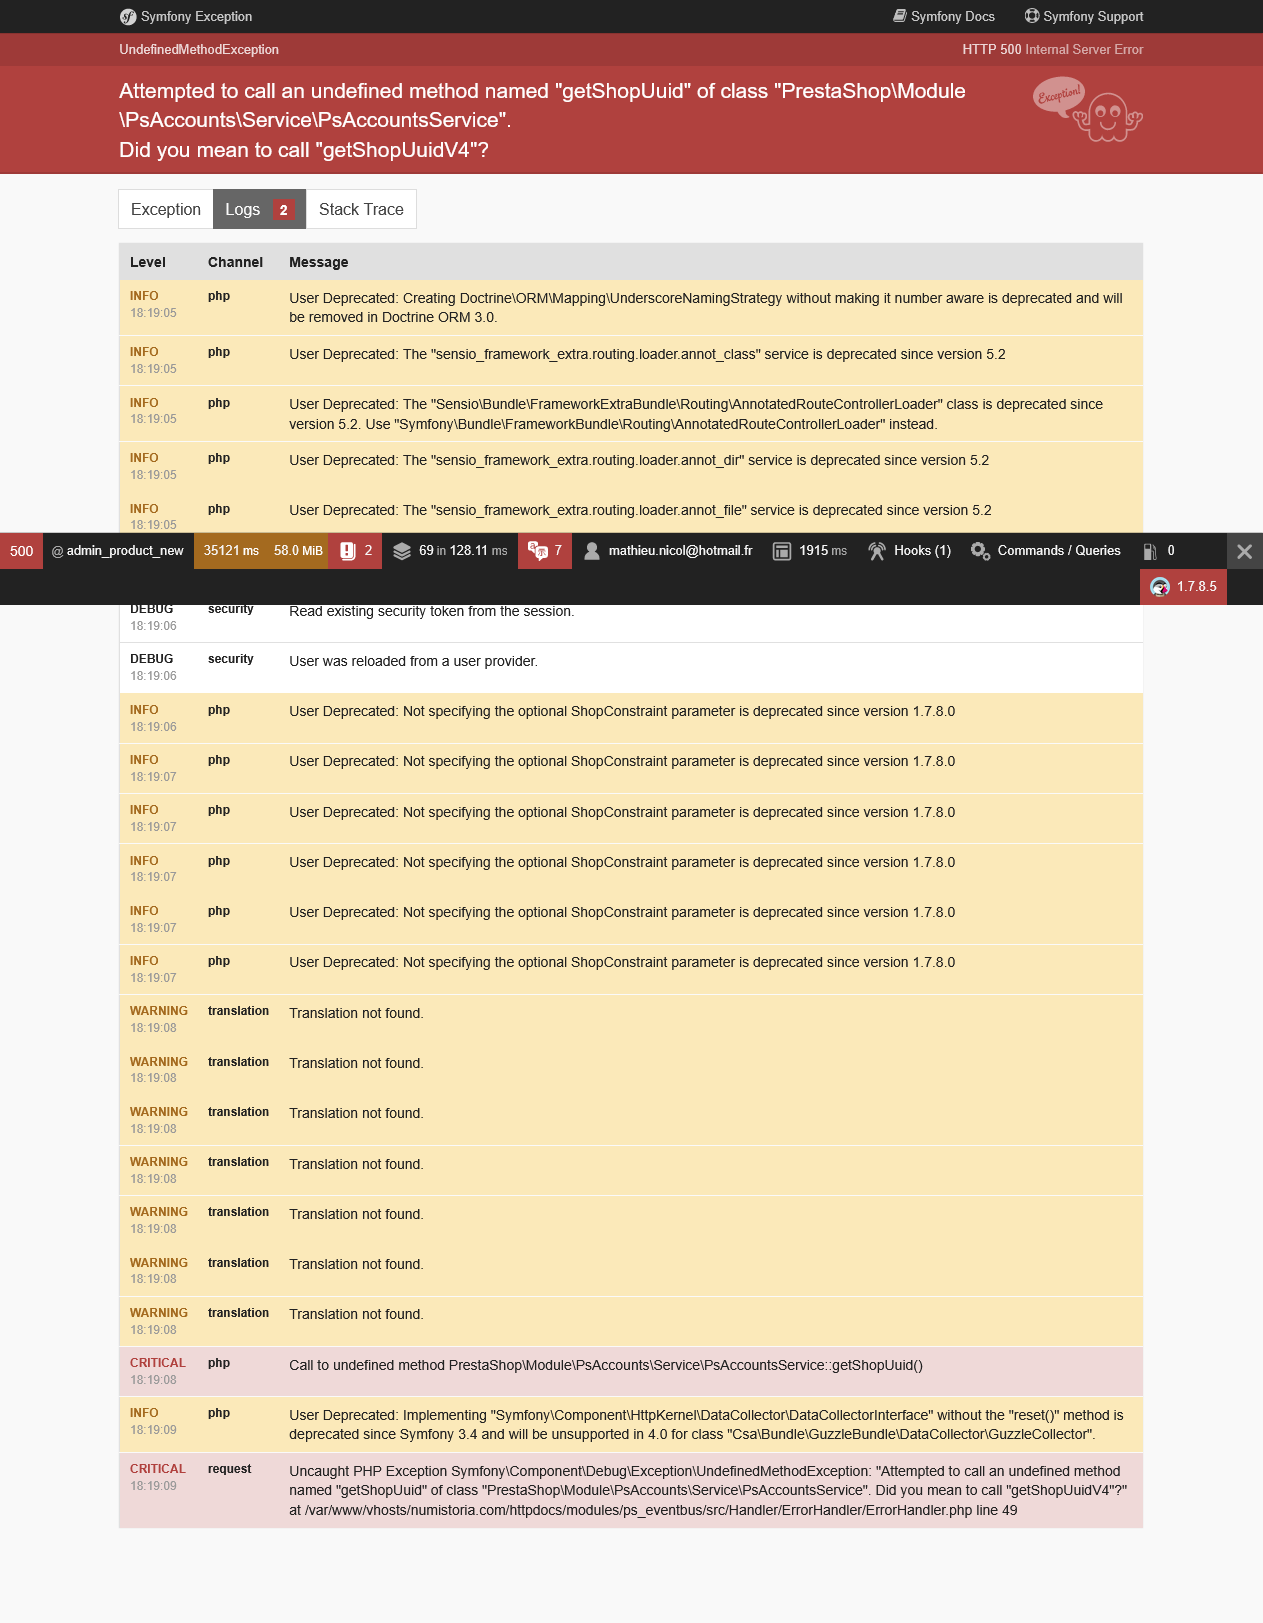Select the annot_class service deprecation message
Image resolution: width=1263 pixels, height=1623 pixels.
(647, 354)
